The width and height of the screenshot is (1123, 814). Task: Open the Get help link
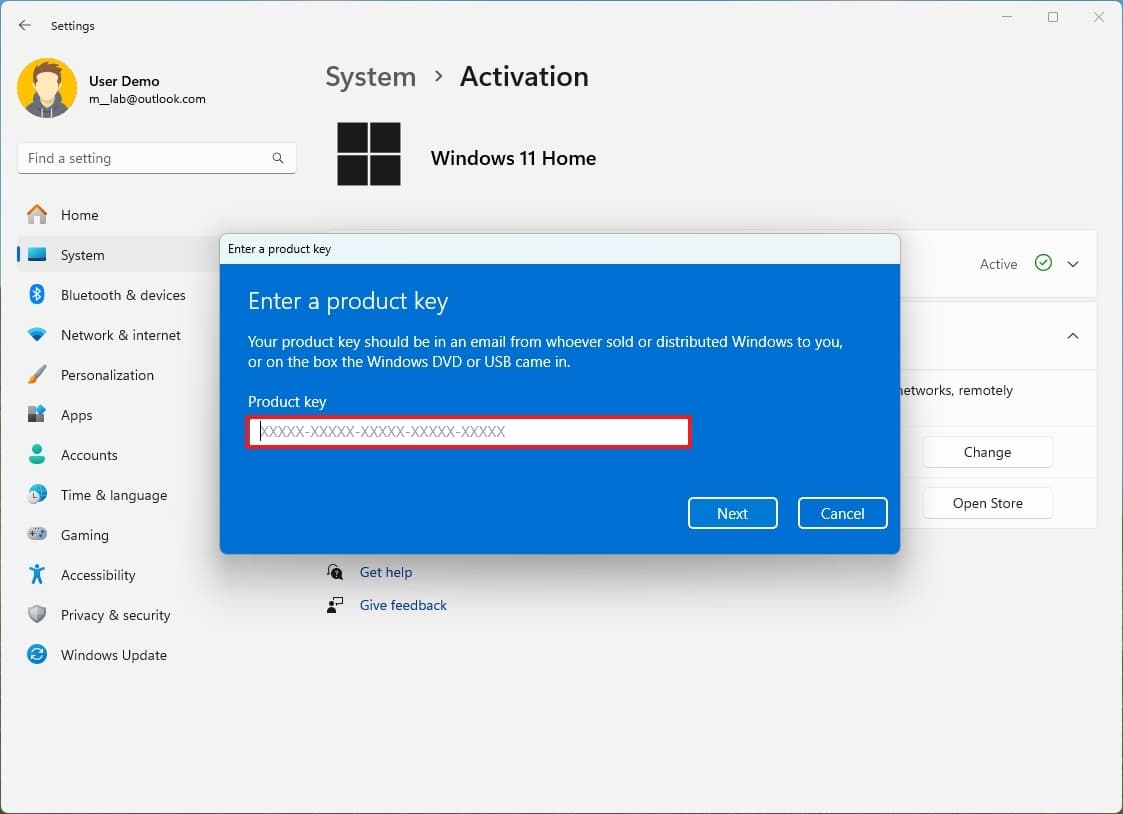(x=385, y=572)
